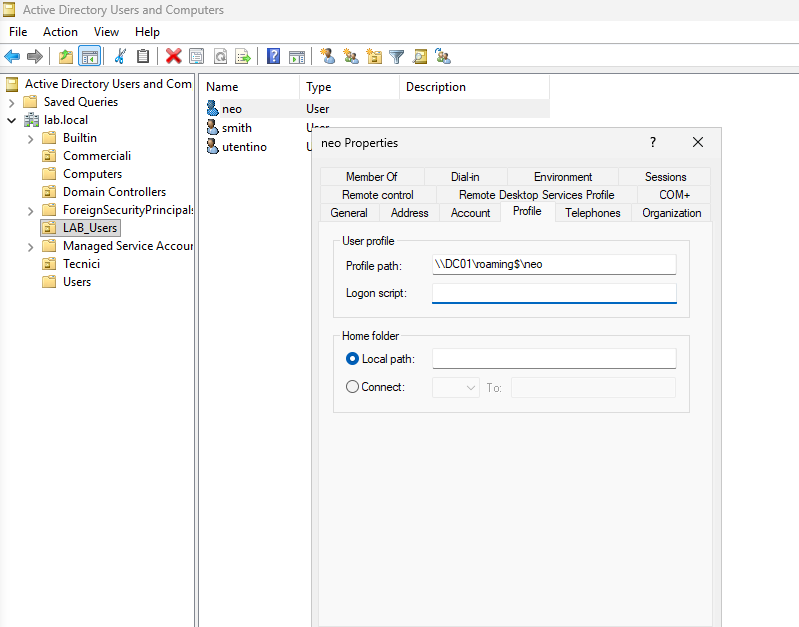The image size is (799, 627).
Task: Click the Paste clipboard toolbar icon
Action: 143,57
